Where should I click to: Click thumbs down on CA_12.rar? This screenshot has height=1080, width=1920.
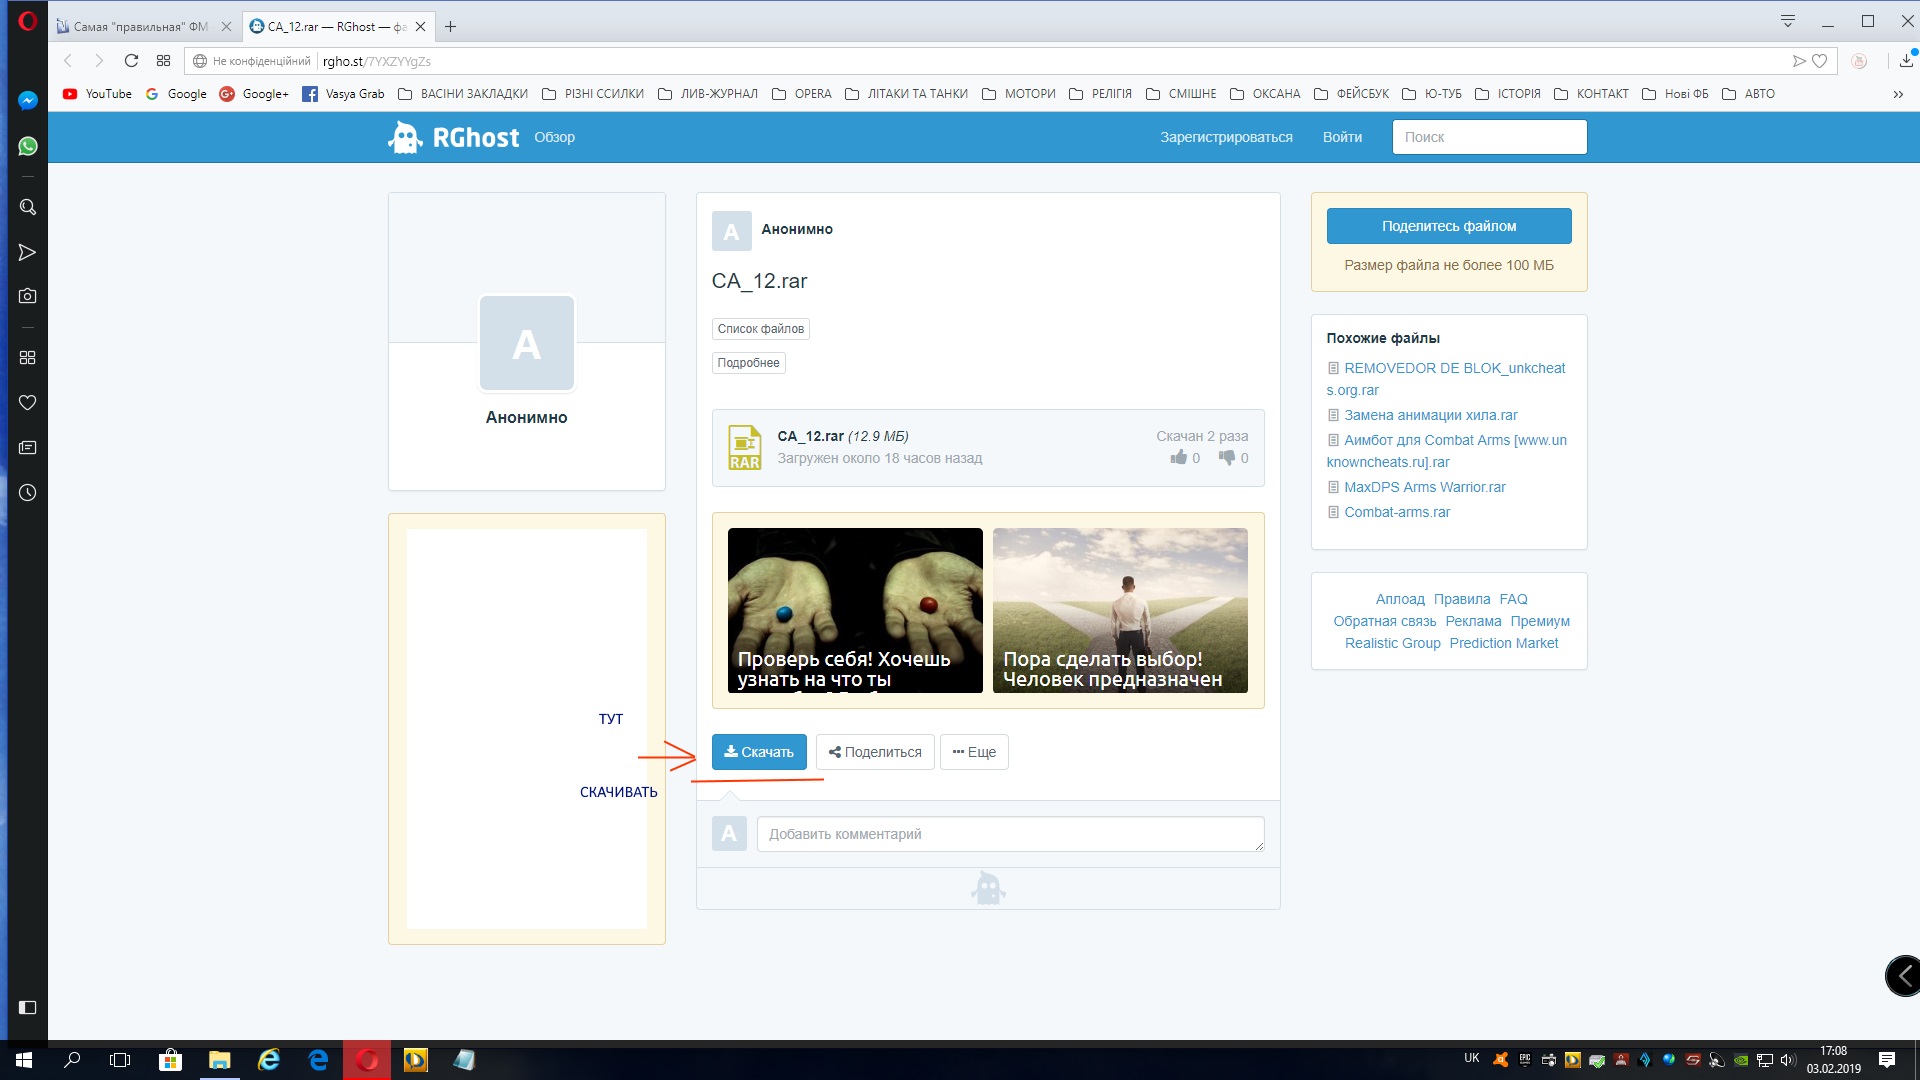(x=1226, y=458)
